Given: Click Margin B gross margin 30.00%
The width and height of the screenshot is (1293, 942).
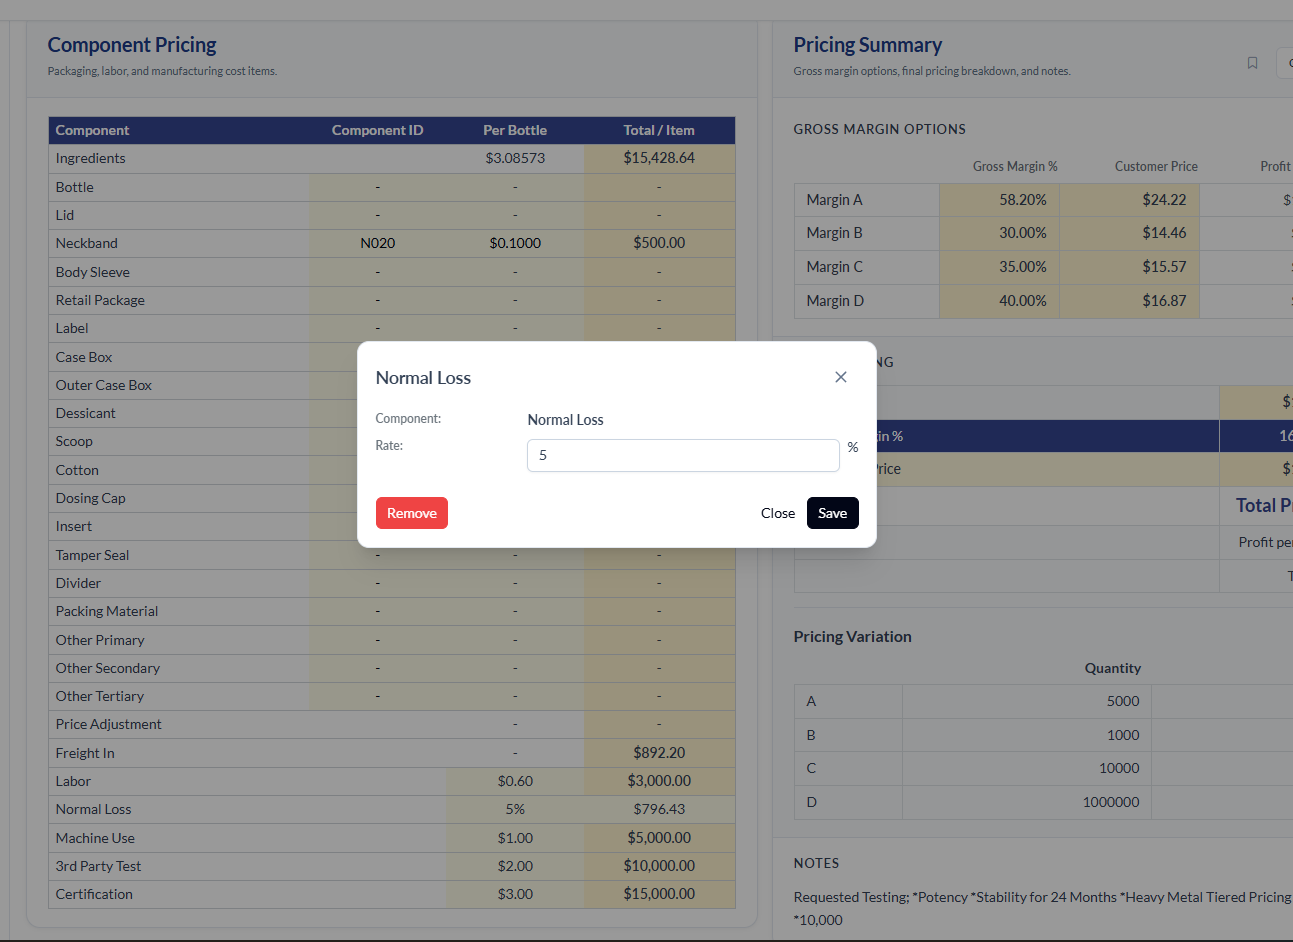Looking at the screenshot, I should point(1022,233).
